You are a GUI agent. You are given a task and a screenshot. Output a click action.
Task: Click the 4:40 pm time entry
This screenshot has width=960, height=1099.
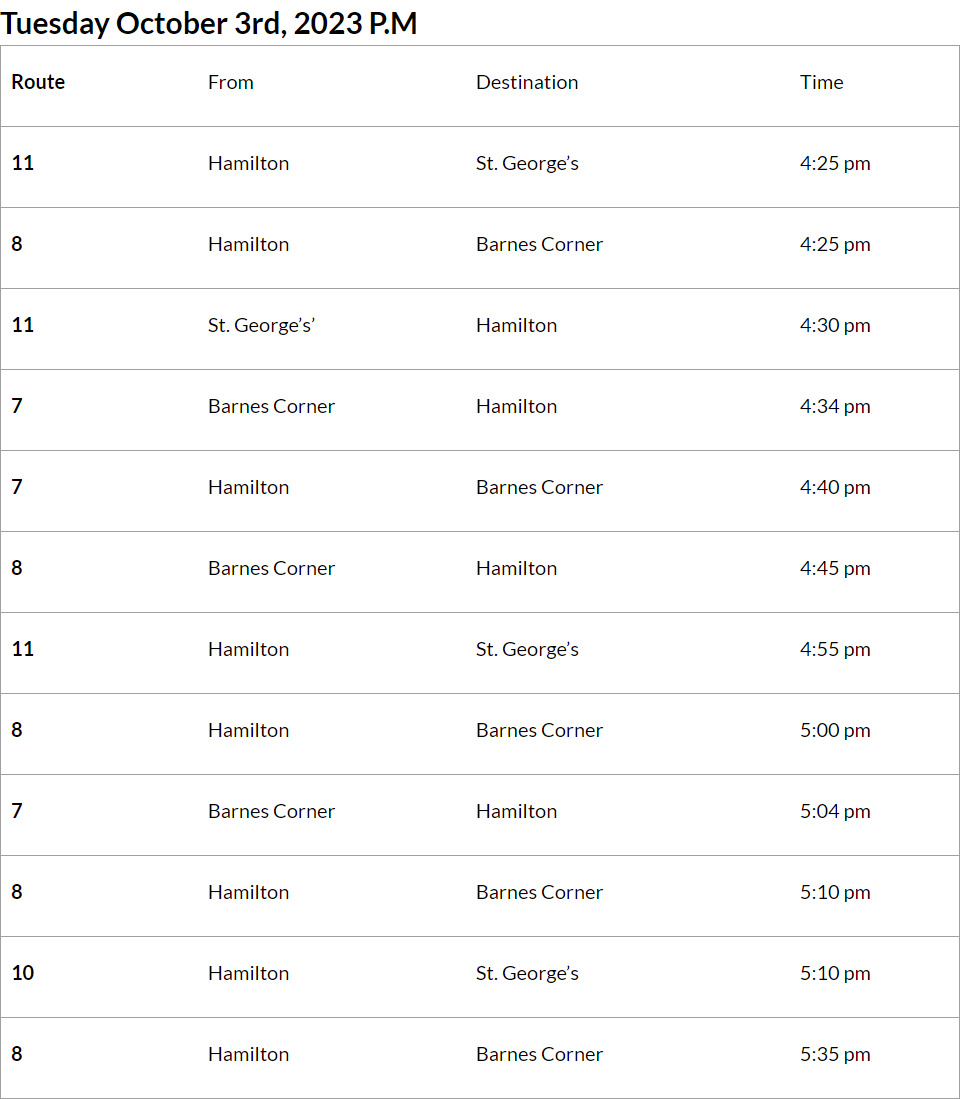click(x=834, y=488)
